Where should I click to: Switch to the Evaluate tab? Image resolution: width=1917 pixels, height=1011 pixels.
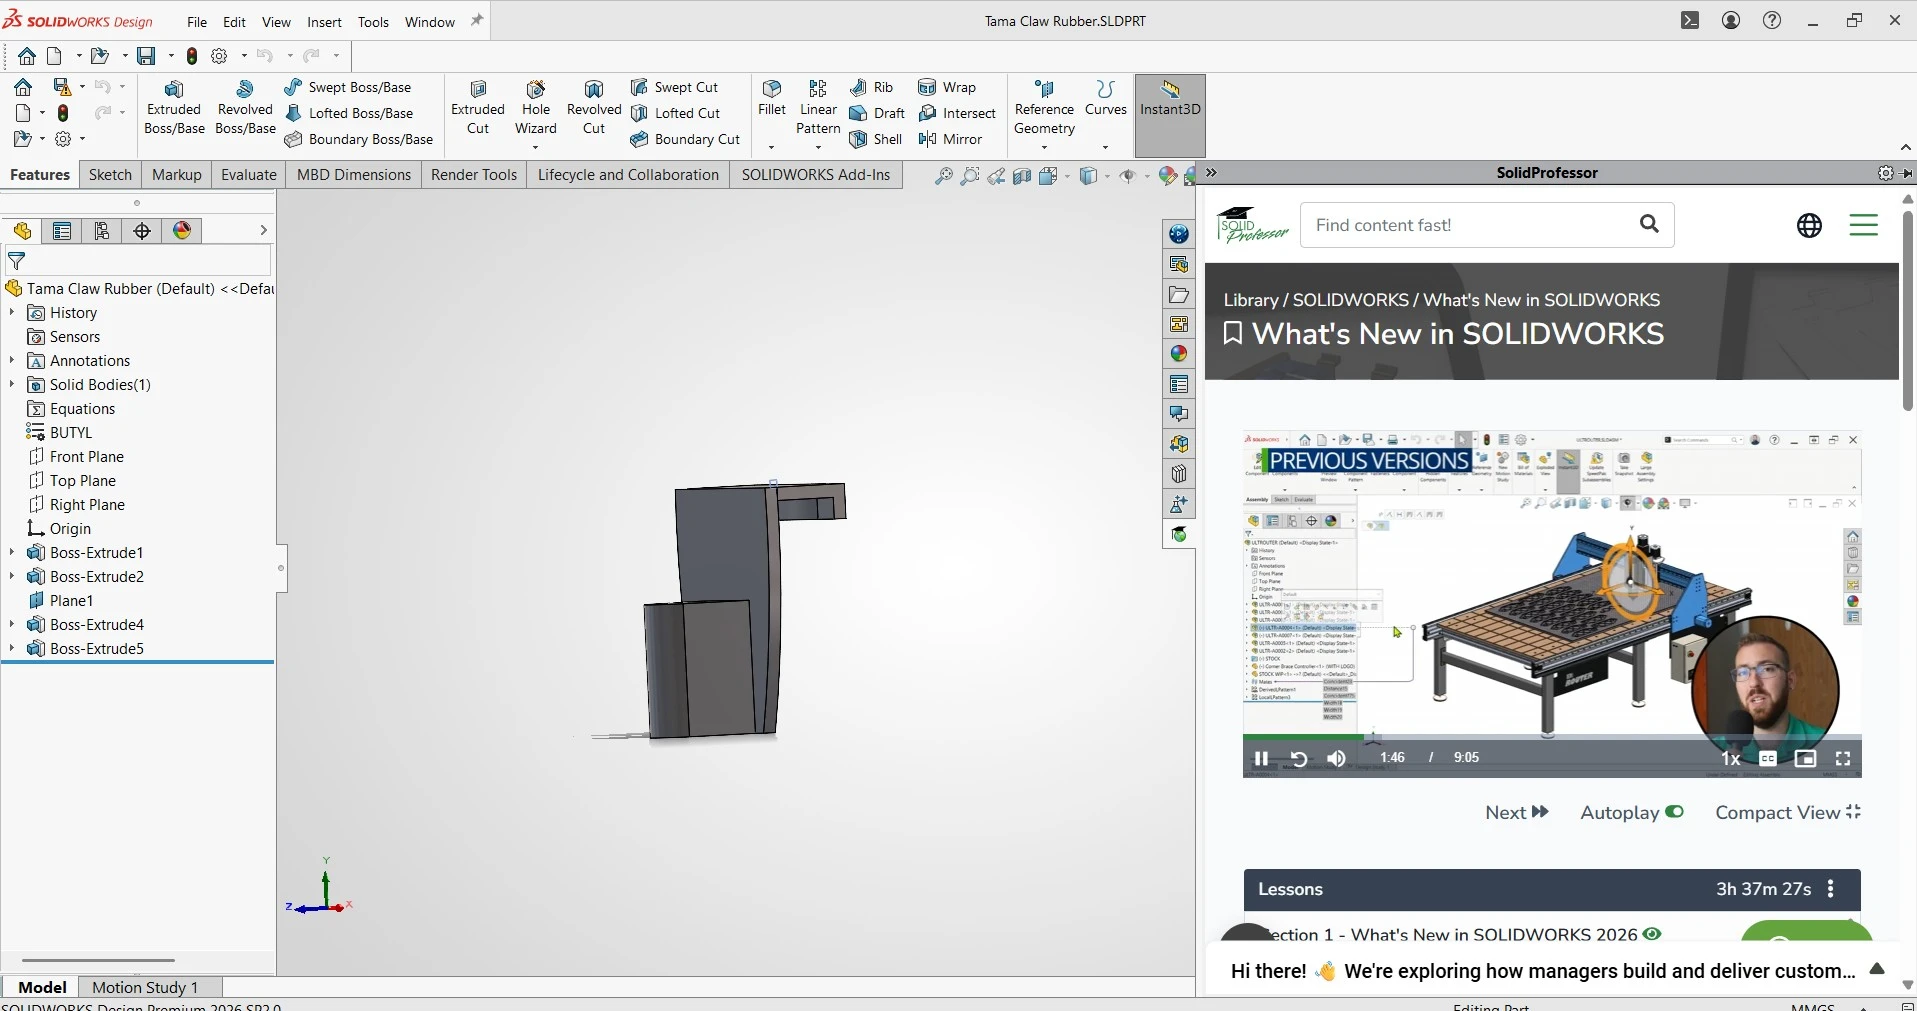point(248,175)
